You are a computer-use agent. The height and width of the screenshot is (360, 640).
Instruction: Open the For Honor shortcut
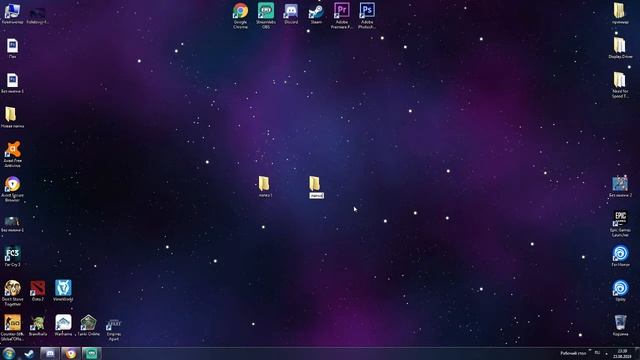(620, 256)
